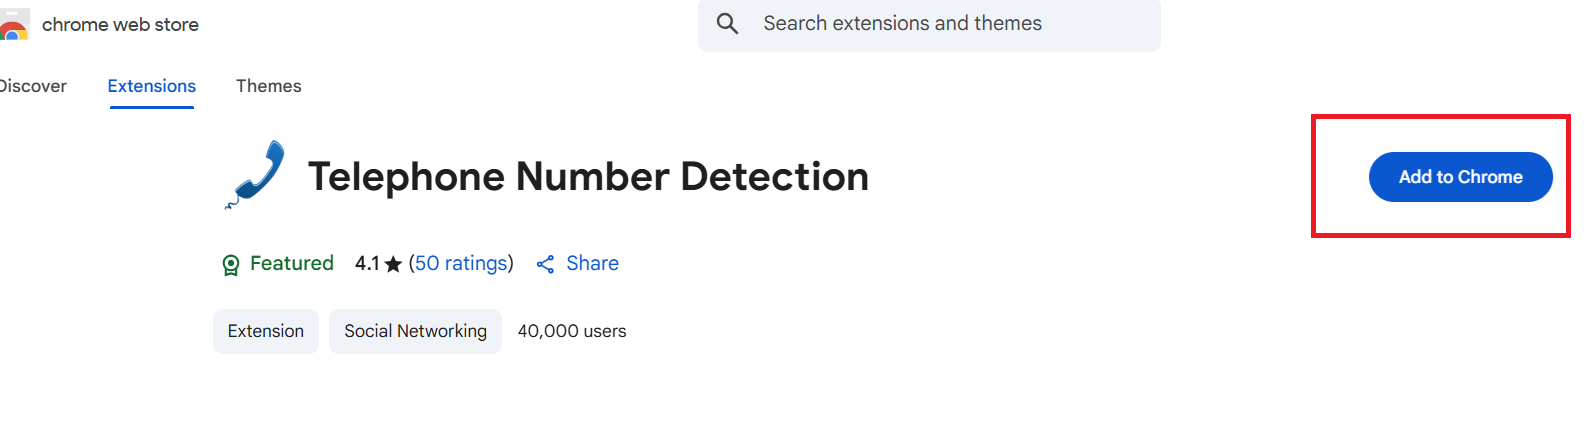Viewport: 1586px width, 445px height.
Task: Open the Discover tab
Action: click(x=32, y=86)
